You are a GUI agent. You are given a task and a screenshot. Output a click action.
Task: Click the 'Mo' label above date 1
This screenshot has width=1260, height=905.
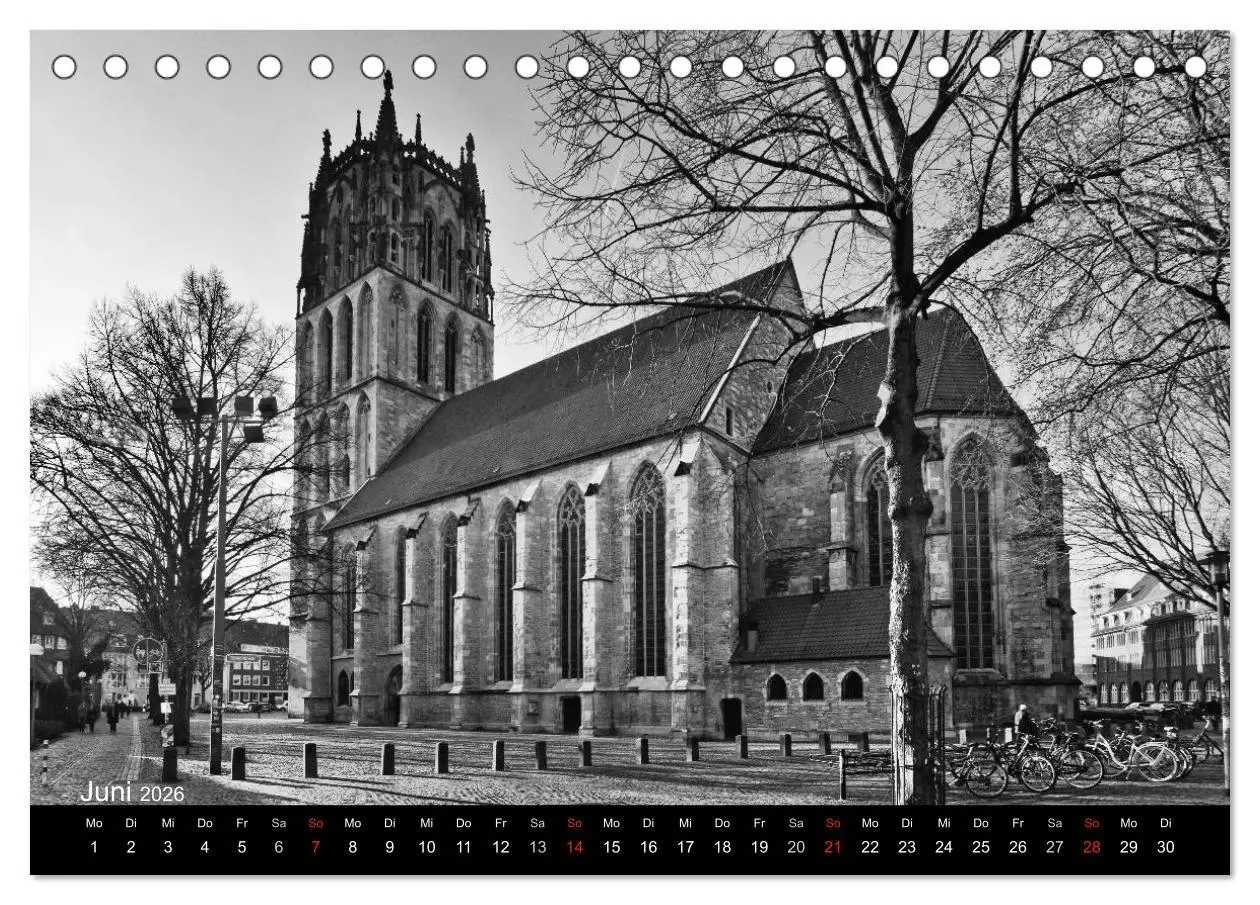click(94, 823)
